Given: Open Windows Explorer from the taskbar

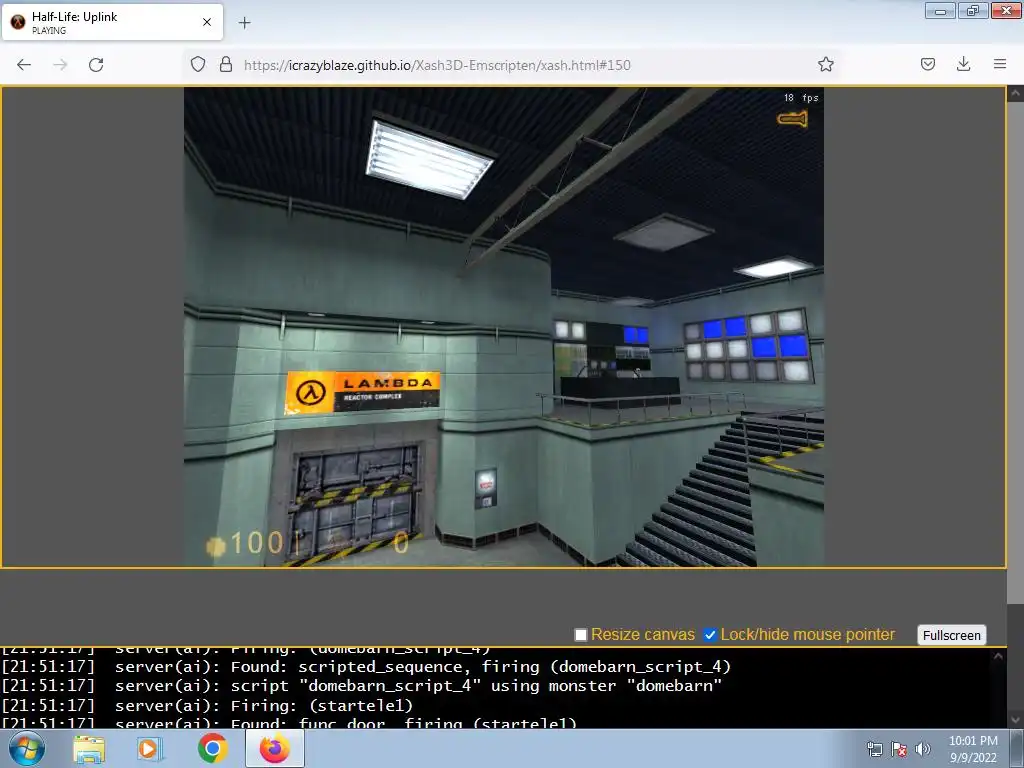Looking at the screenshot, I should [x=89, y=749].
